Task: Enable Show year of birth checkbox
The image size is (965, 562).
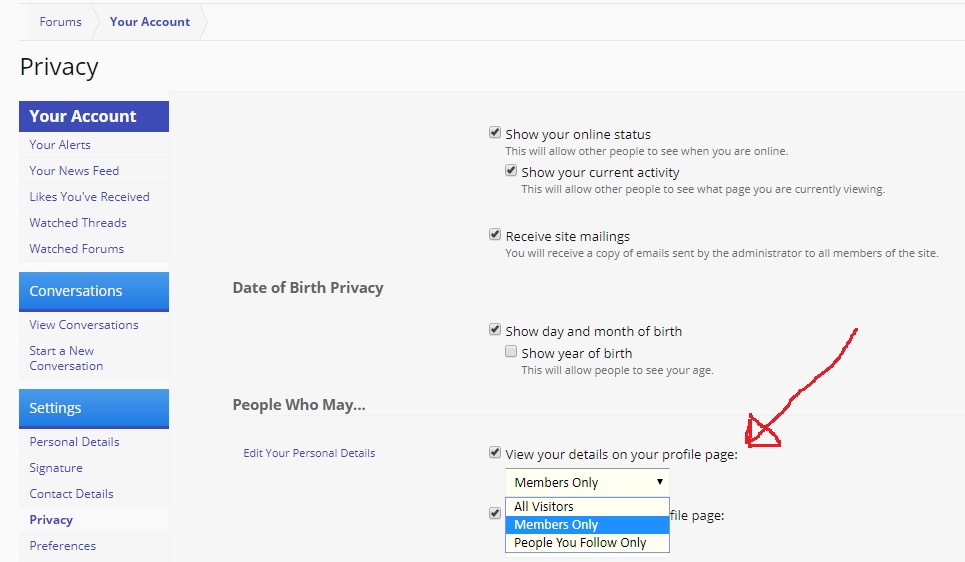Action: click(511, 352)
